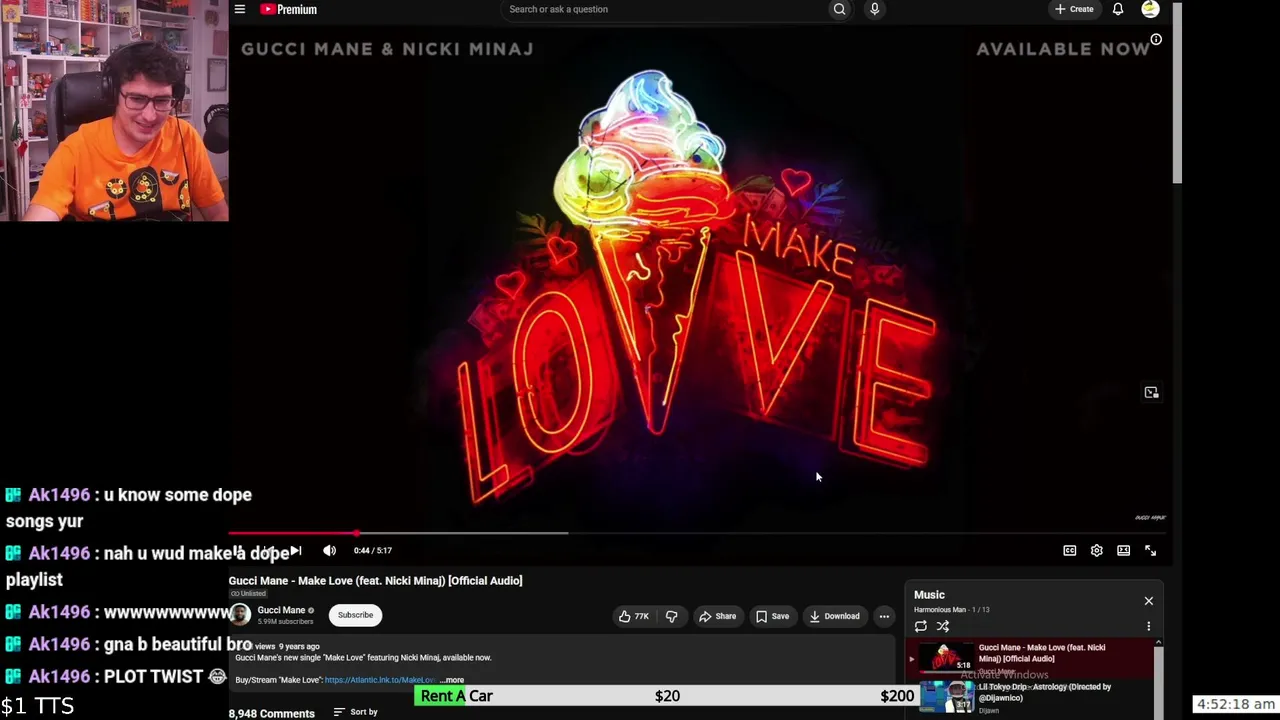1280x720 pixels.
Task: Like the Make Love video
Action: click(634, 616)
